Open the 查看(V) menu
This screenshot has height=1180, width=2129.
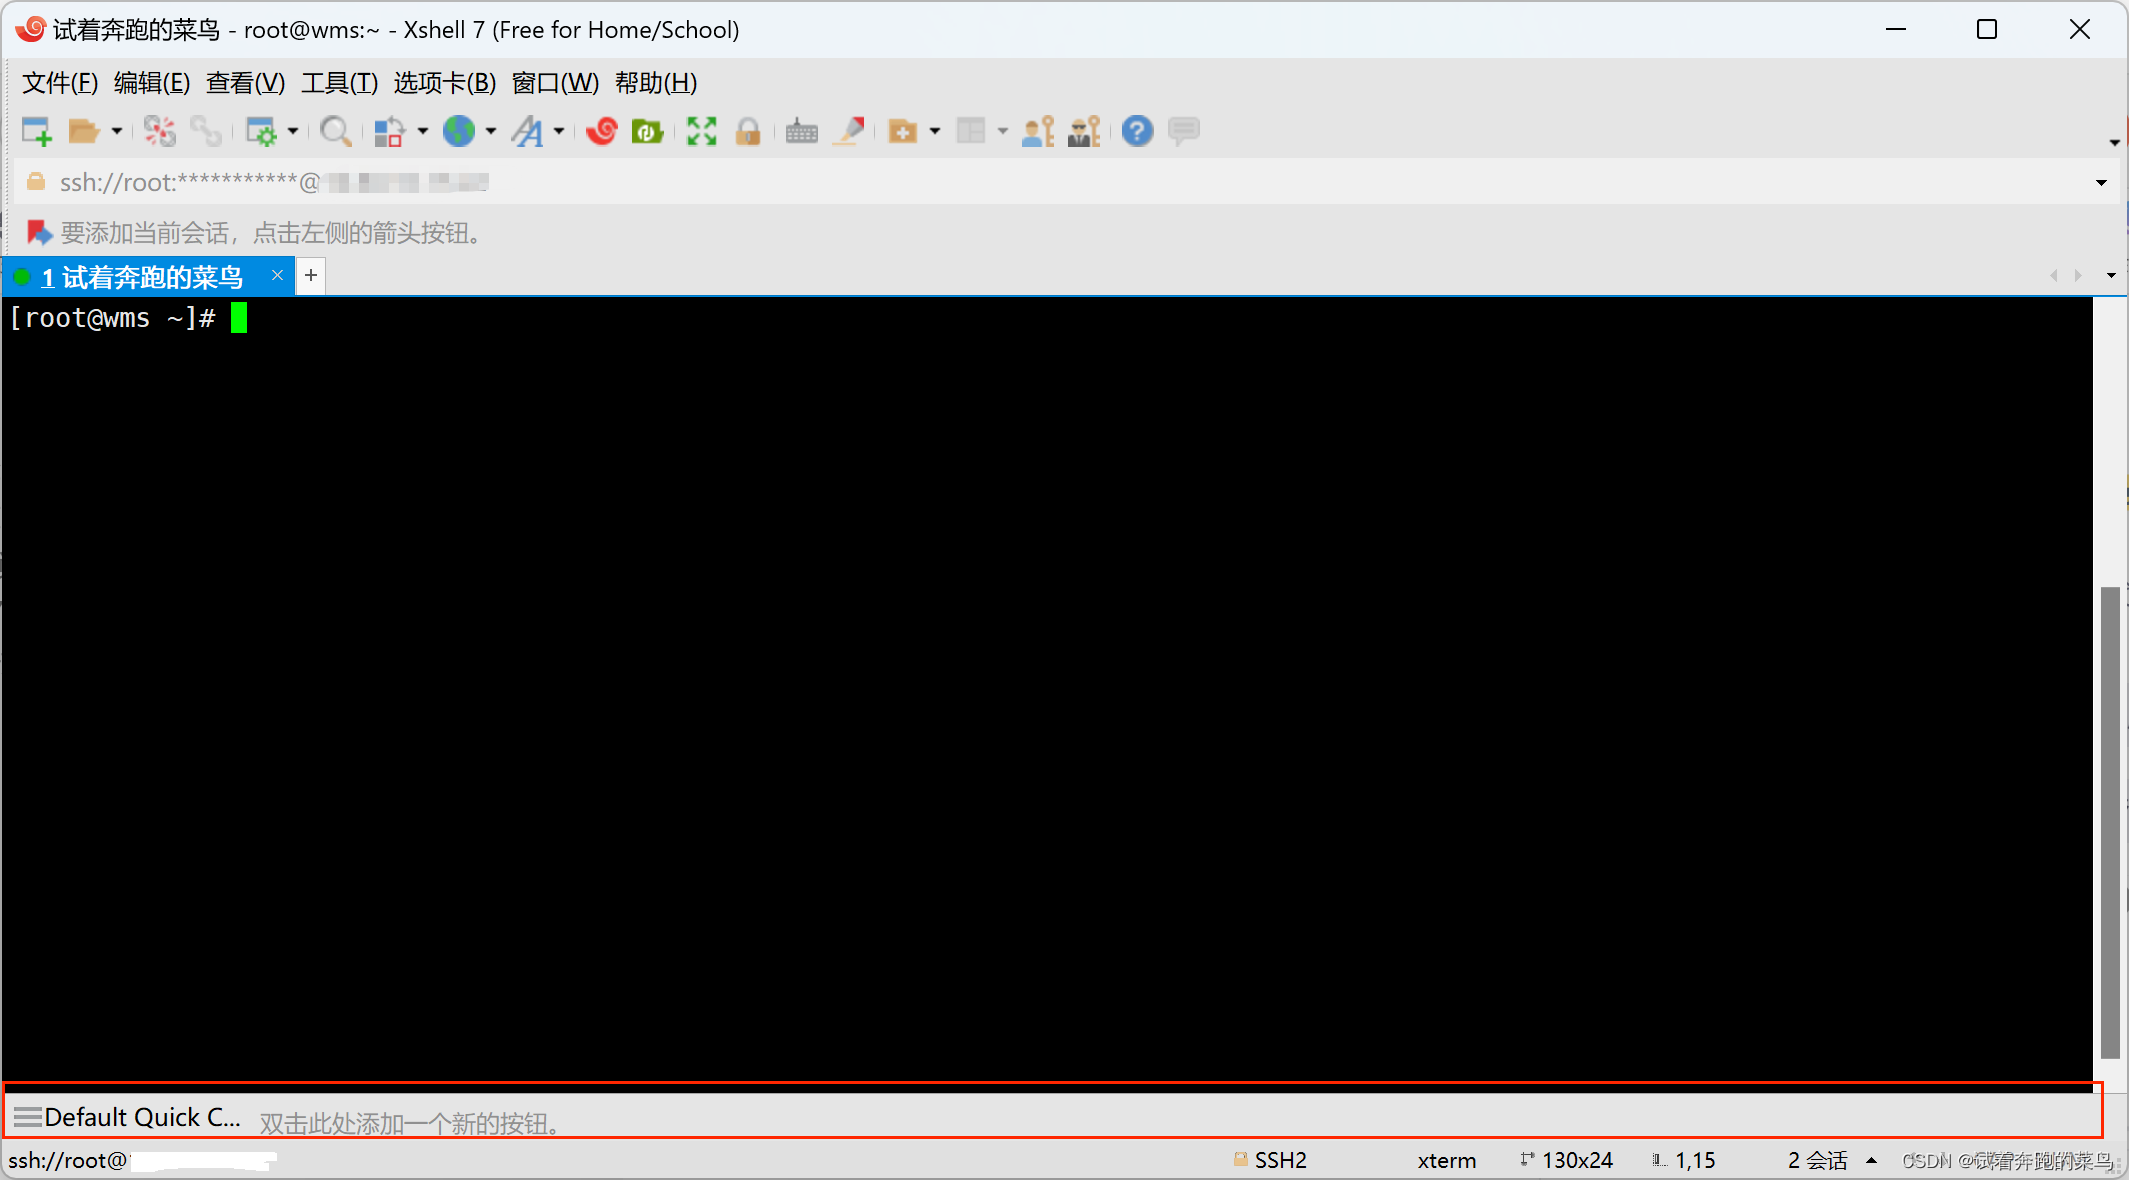click(x=245, y=83)
